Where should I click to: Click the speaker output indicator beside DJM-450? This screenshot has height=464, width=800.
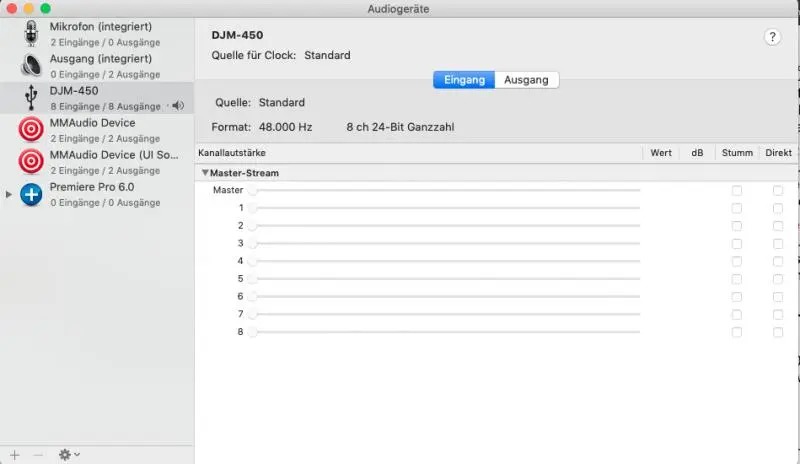tap(177, 106)
